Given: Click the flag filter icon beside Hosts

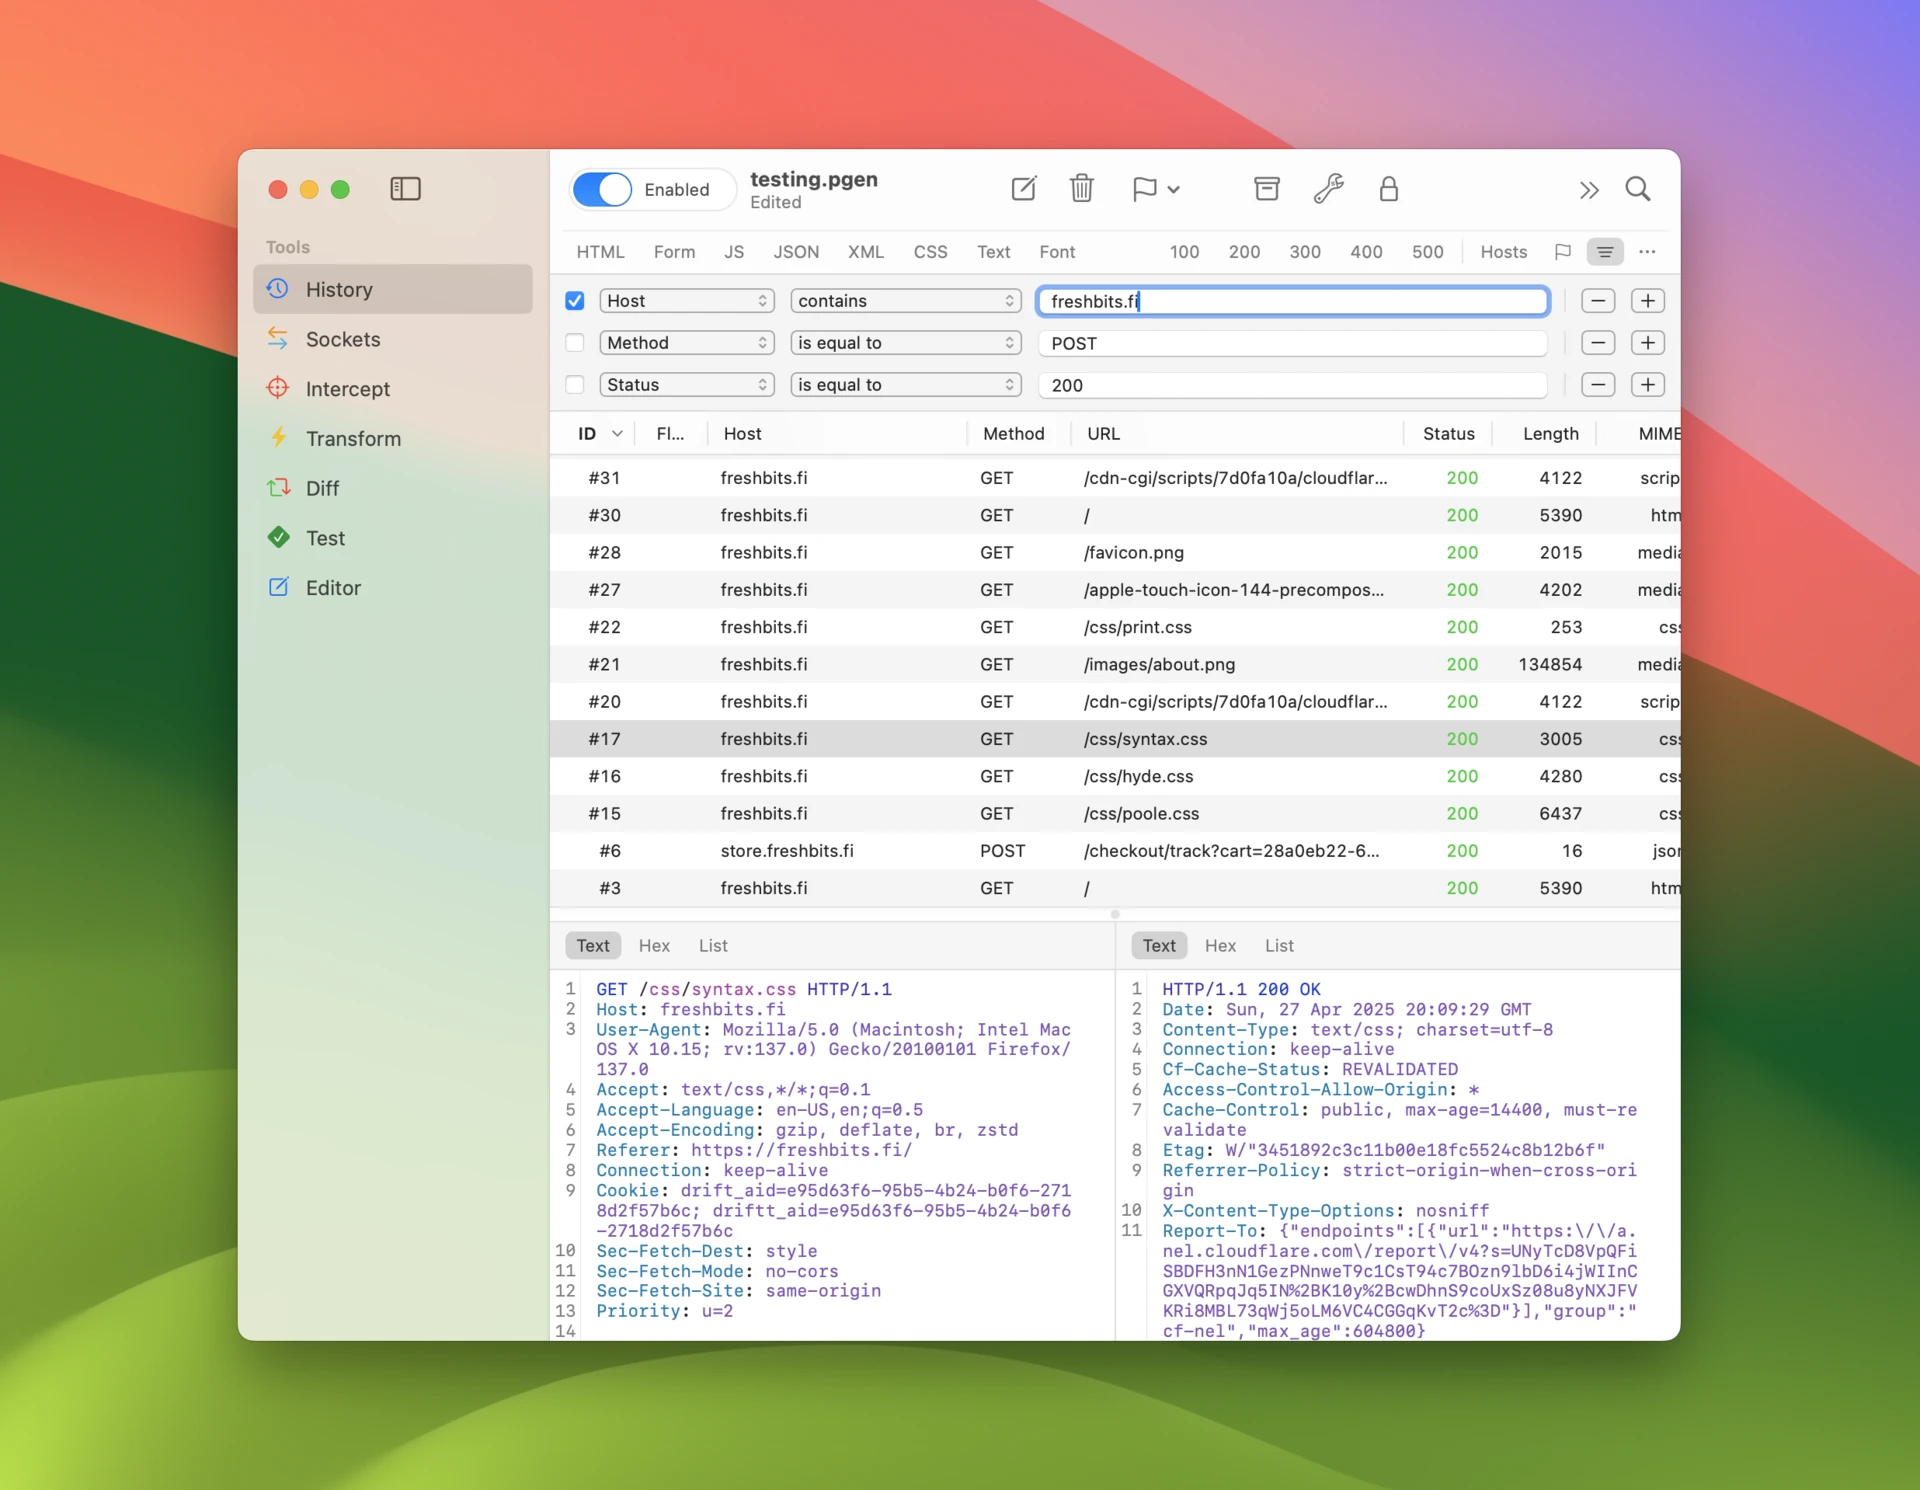Looking at the screenshot, I should 1562,252.
